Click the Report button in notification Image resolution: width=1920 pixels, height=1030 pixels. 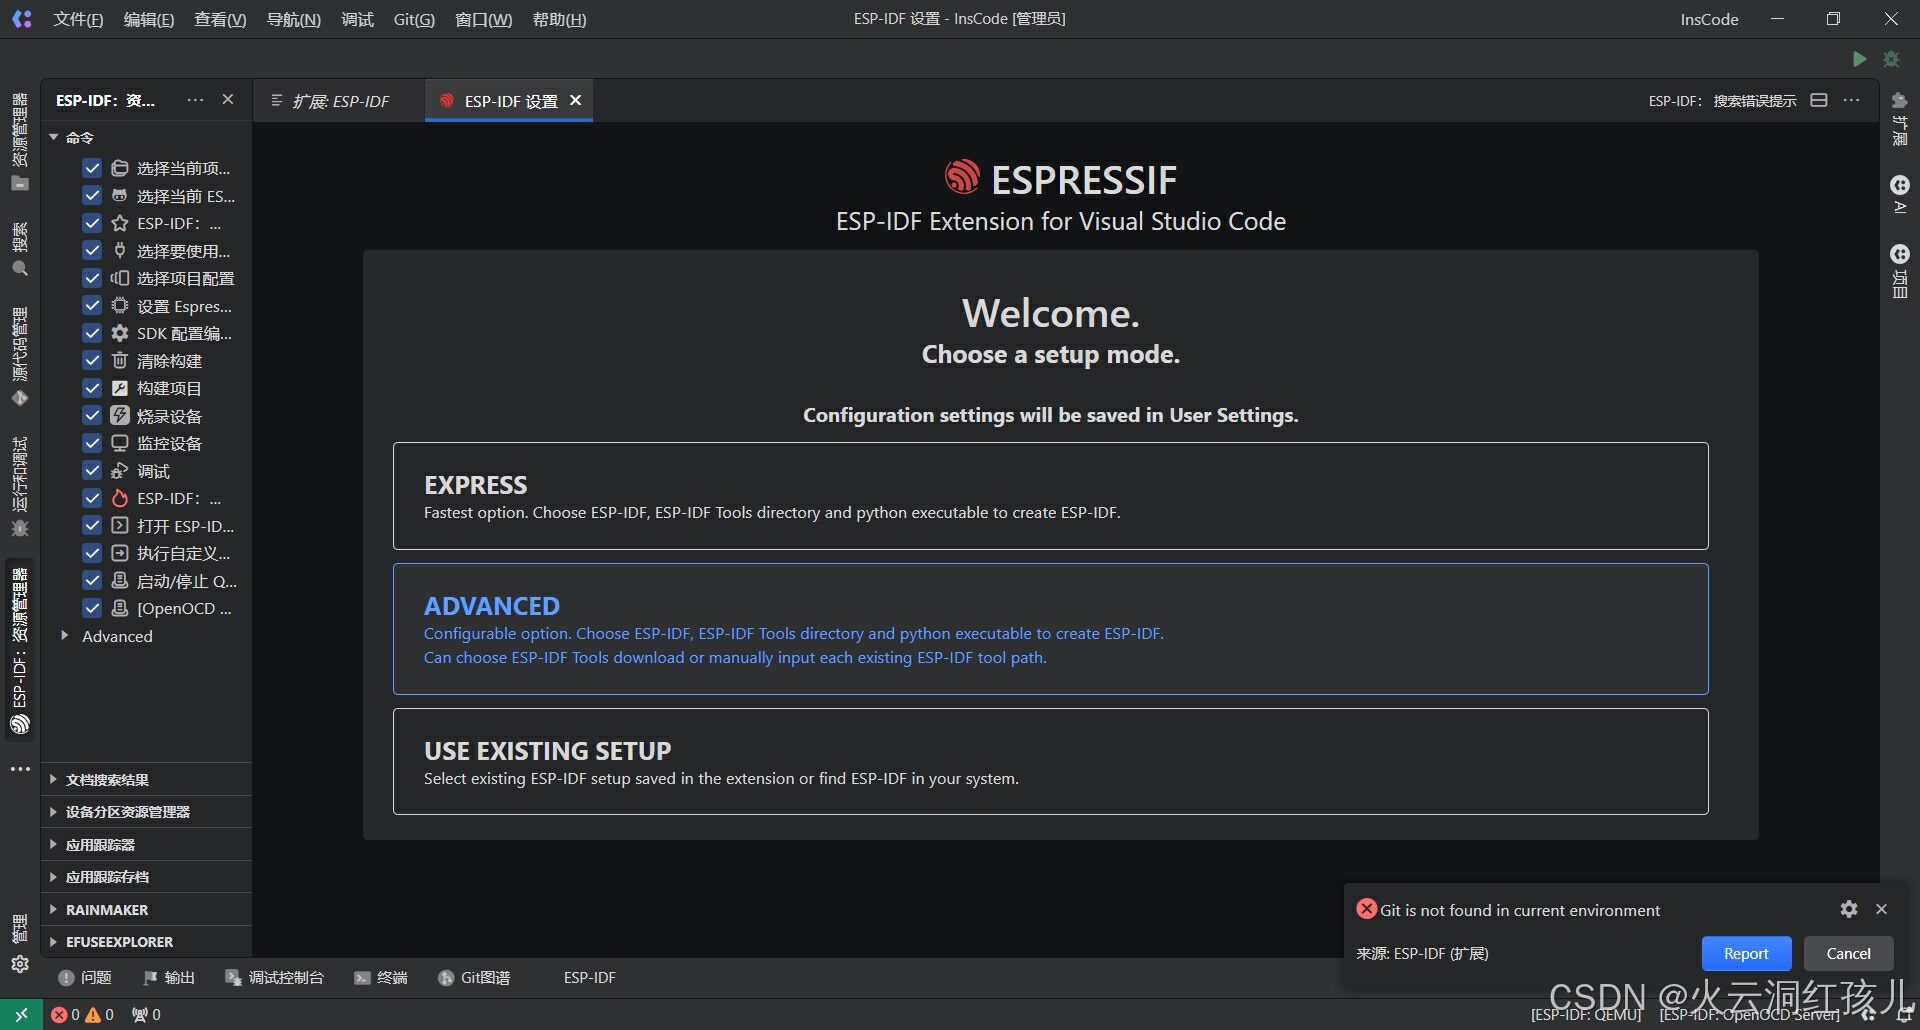pyautogui.click(x=1746, y=953)
